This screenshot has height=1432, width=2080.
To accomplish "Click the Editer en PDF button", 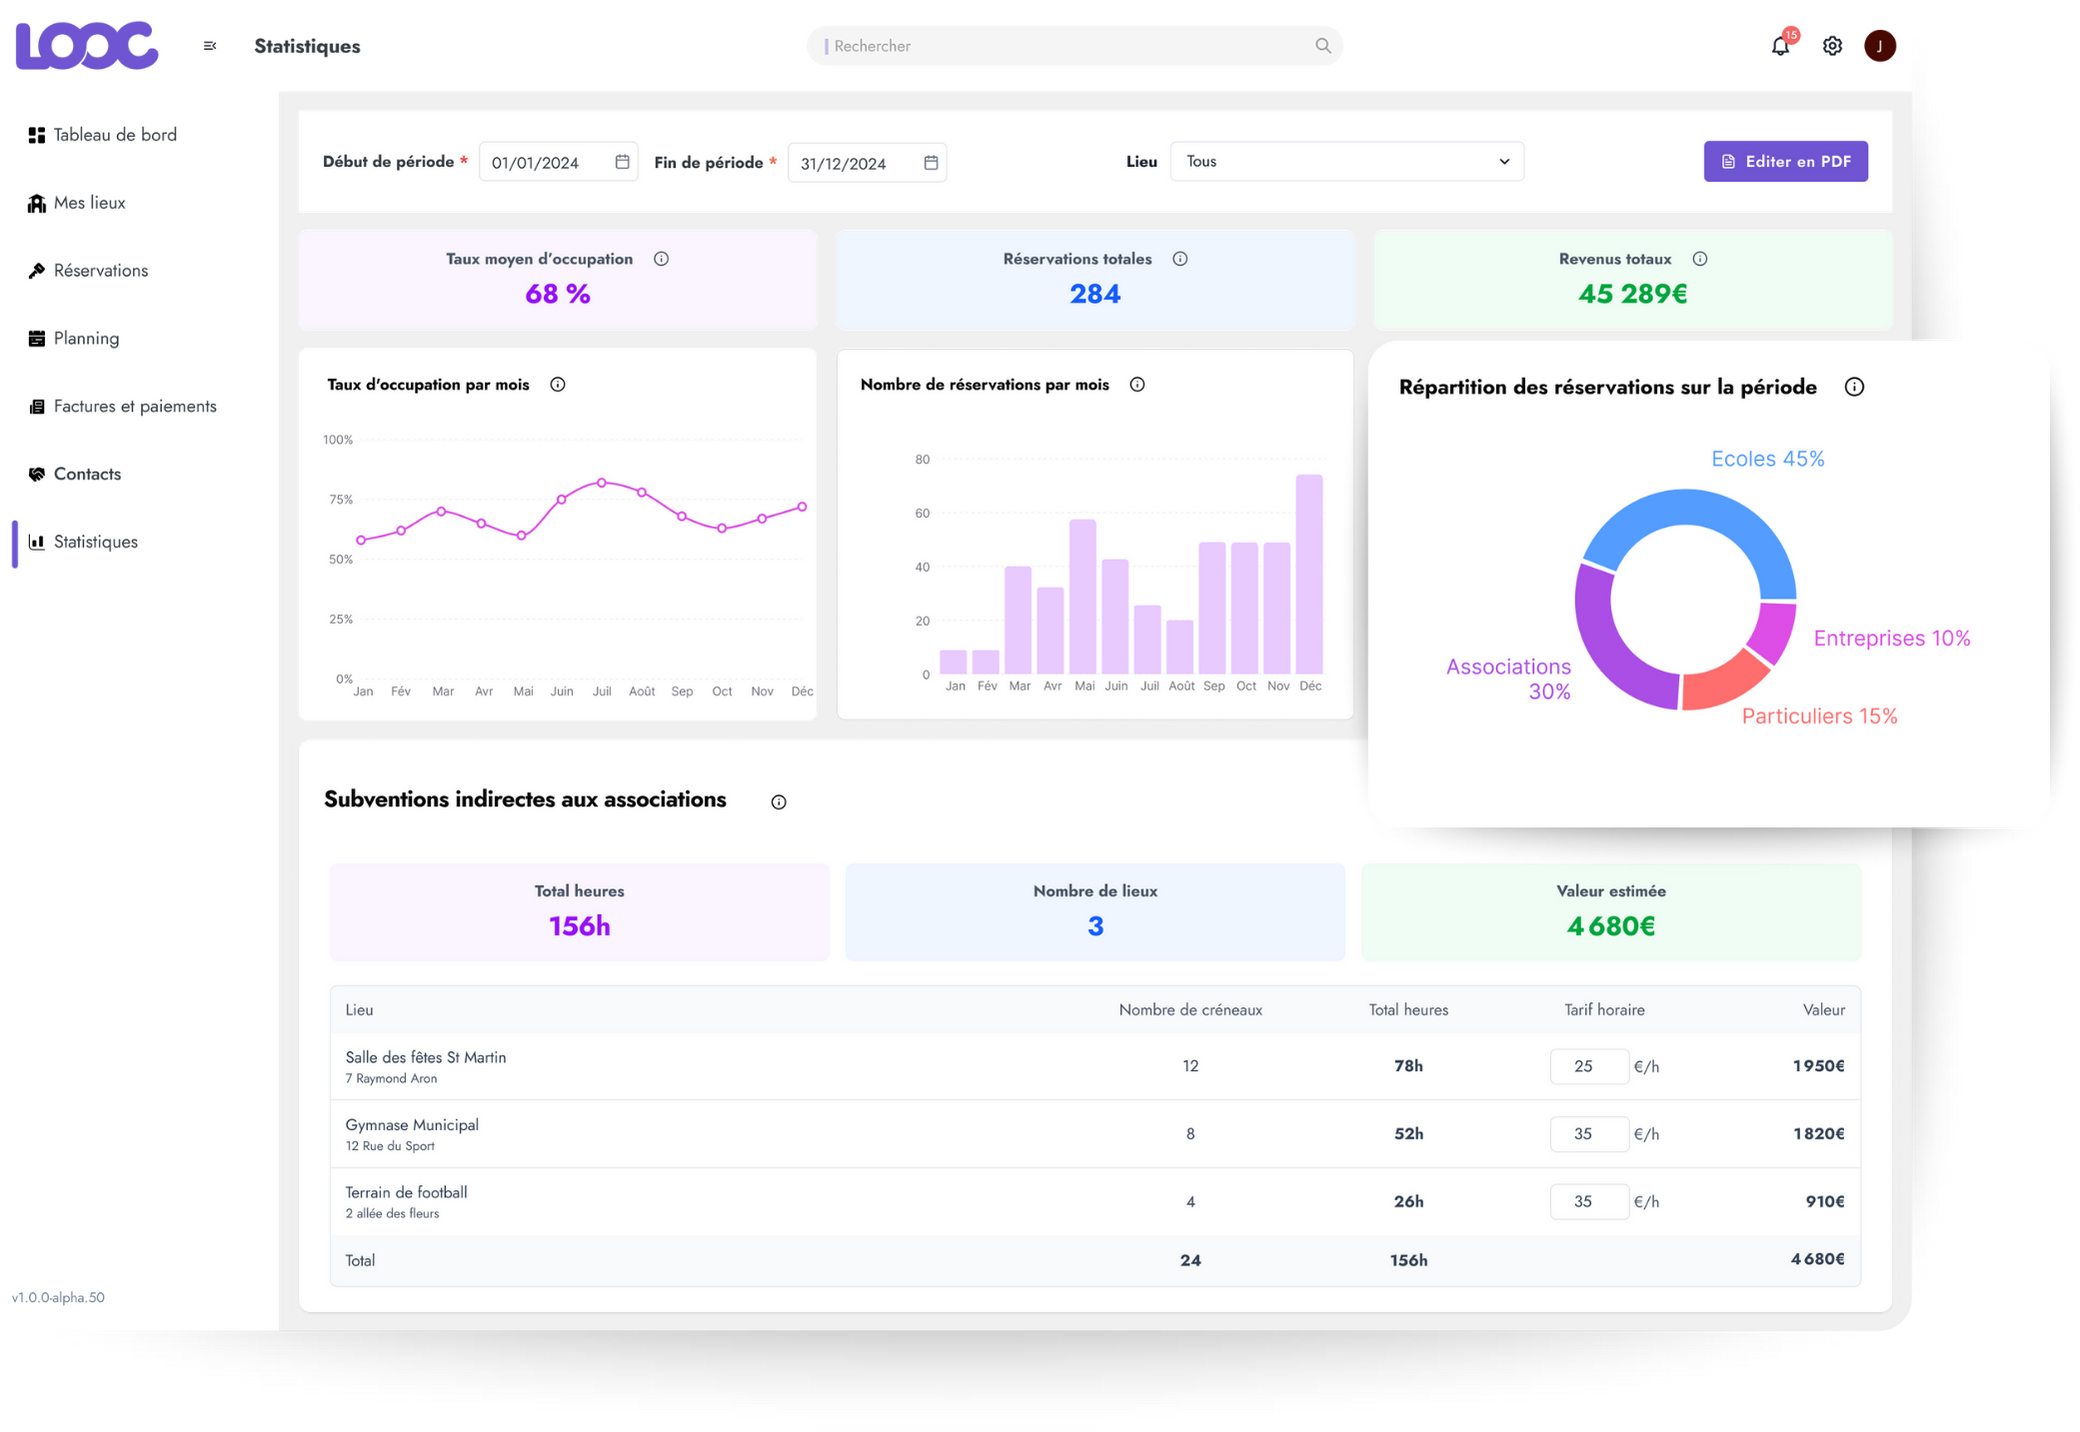I will pyautogui.click(x=1785, y=162).
